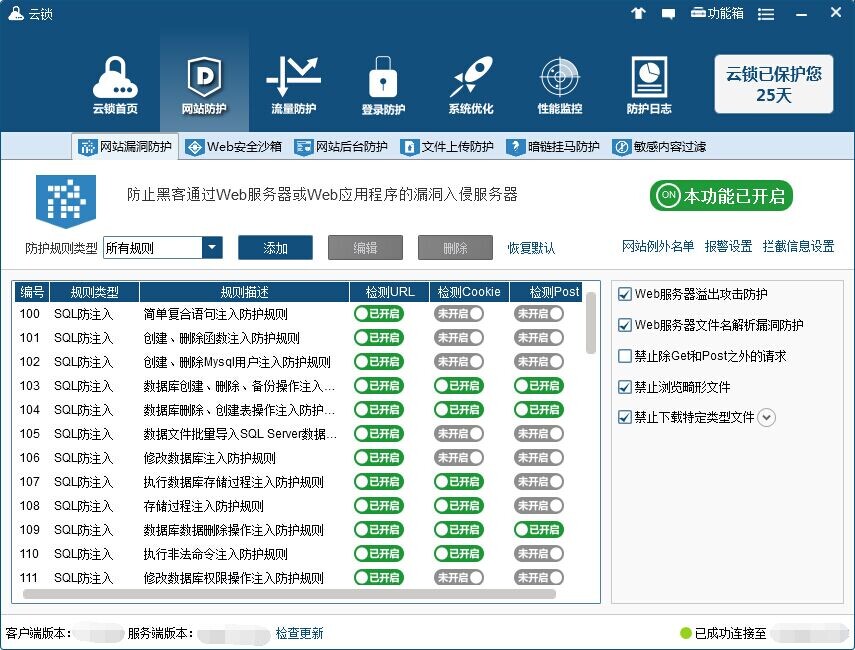
Task: Click the rule list horizontal scrollbar
Action: pyautogui.click(x=290, y=594)
